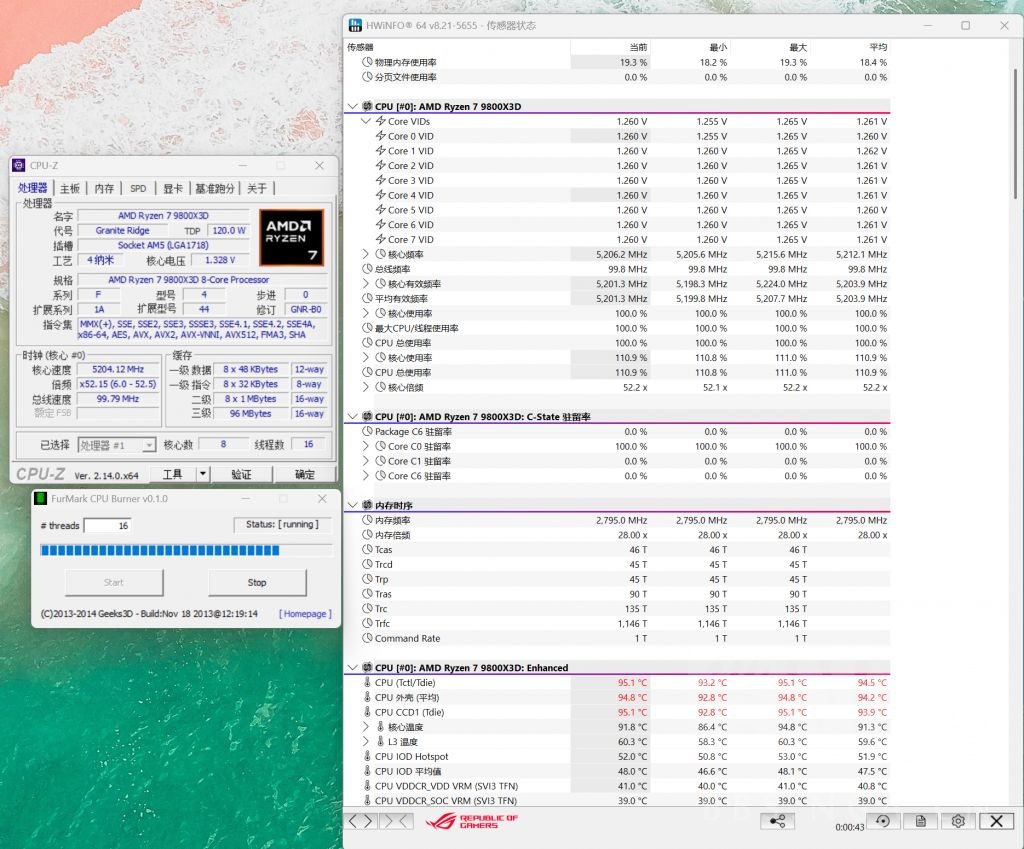
Task: Open HWiNFO settings via the gear icon
Action: (x=958, y=820)
